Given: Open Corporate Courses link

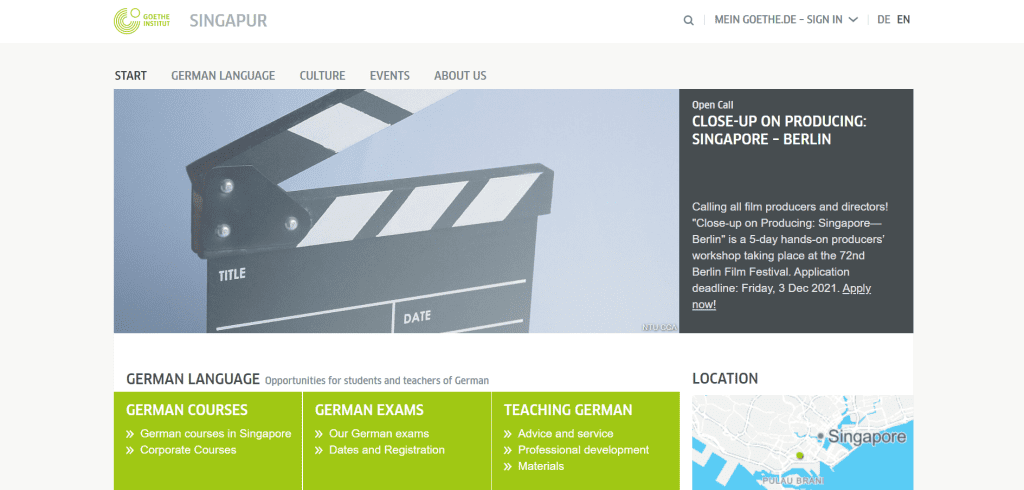Looking at the screenshot, I should click(188, 450).
